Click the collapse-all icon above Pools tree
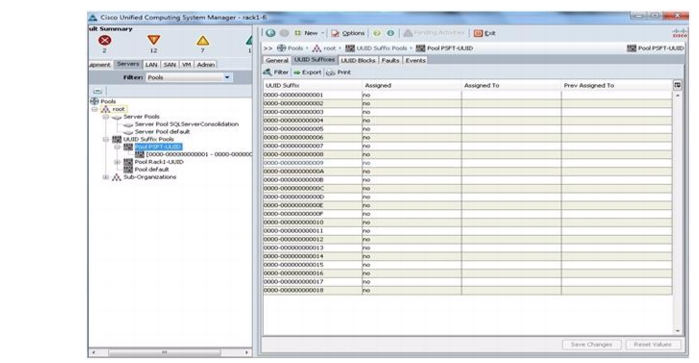699x363 pixels. coord(98,91)
